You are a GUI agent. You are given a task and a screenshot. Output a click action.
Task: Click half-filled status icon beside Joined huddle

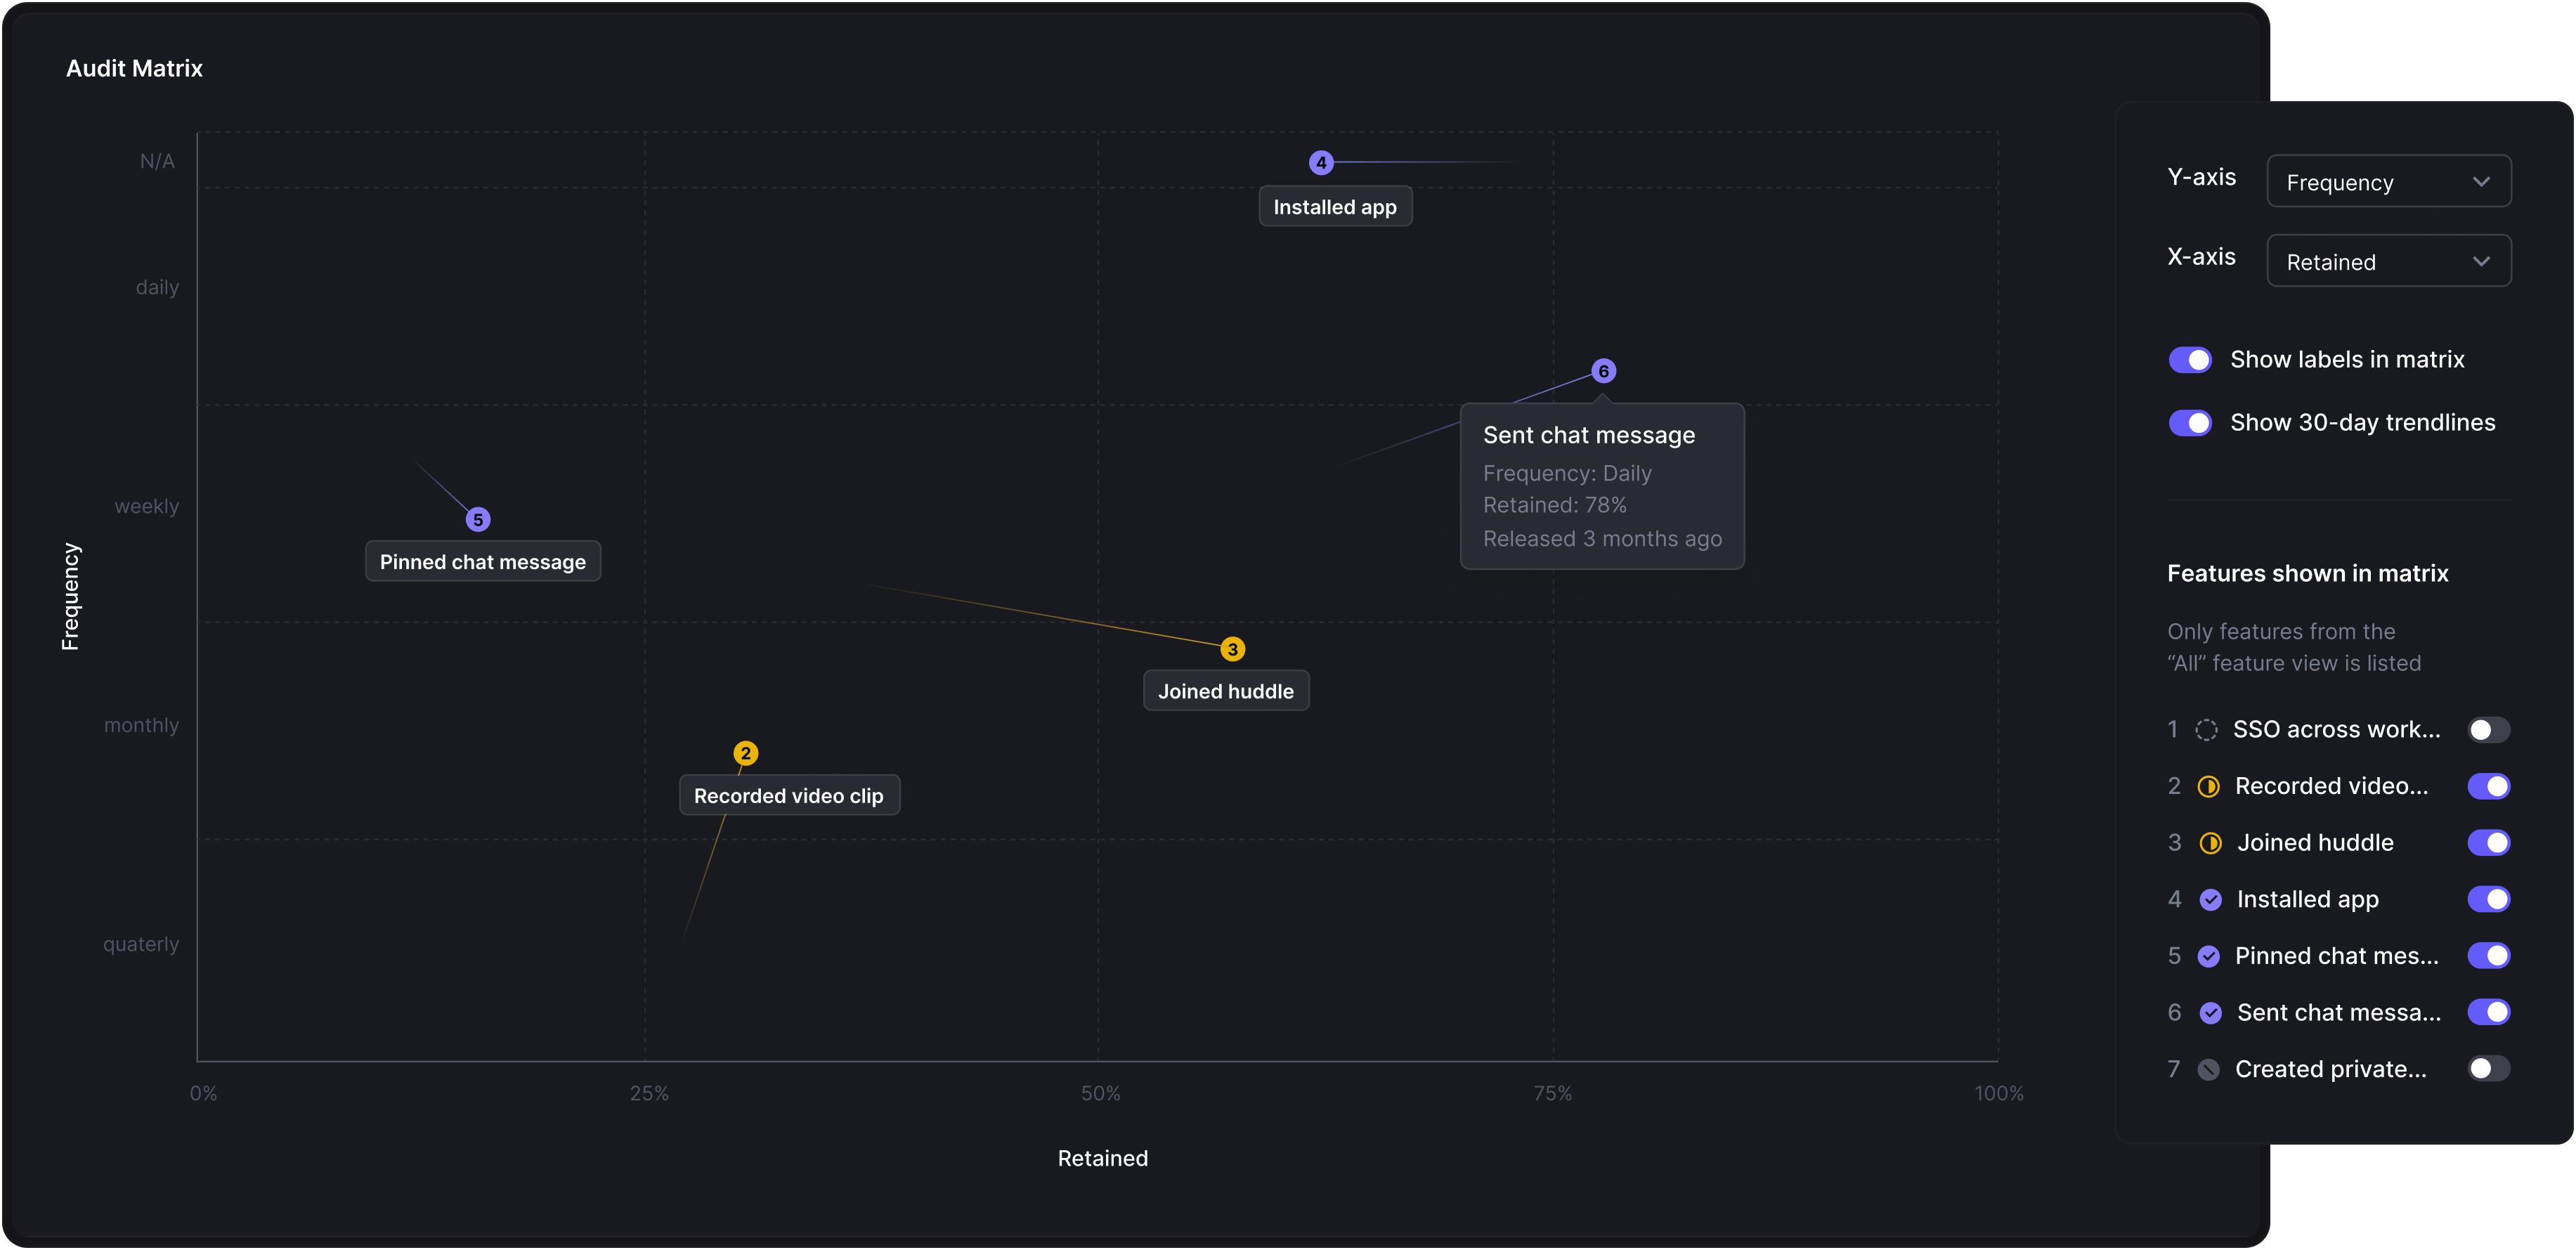tap(2210, 843)
